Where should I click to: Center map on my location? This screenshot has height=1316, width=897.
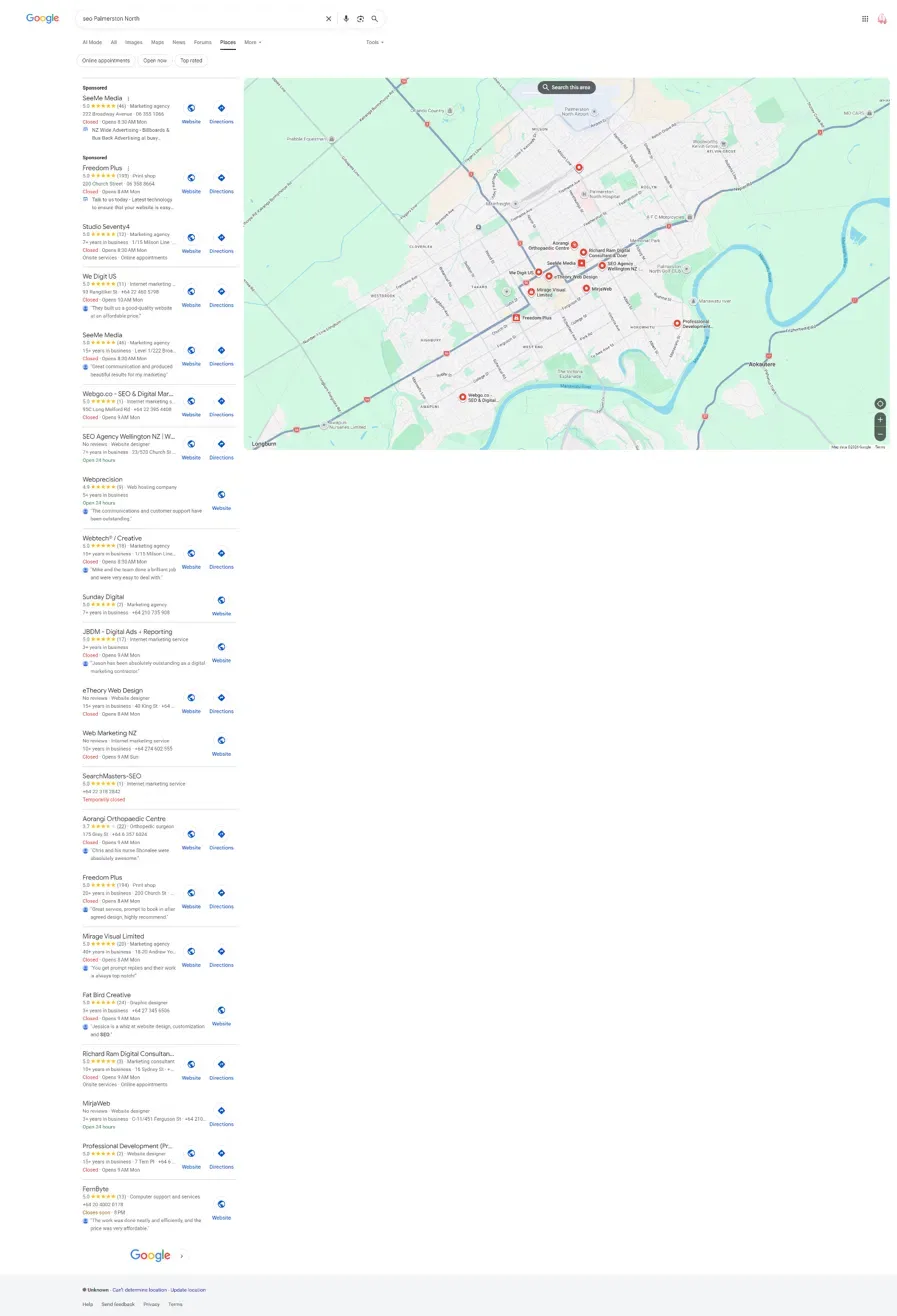point(880,404)
